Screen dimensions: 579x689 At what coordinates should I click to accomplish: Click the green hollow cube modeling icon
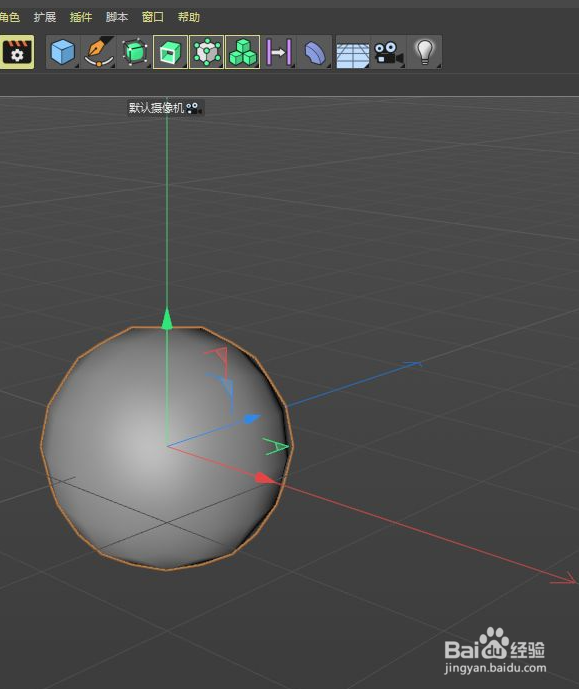point(170,52)
